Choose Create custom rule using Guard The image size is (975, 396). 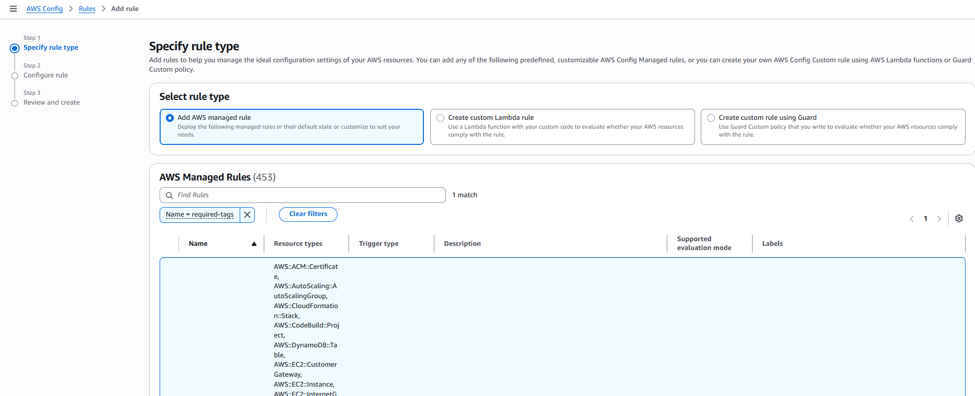pos(833,127)
